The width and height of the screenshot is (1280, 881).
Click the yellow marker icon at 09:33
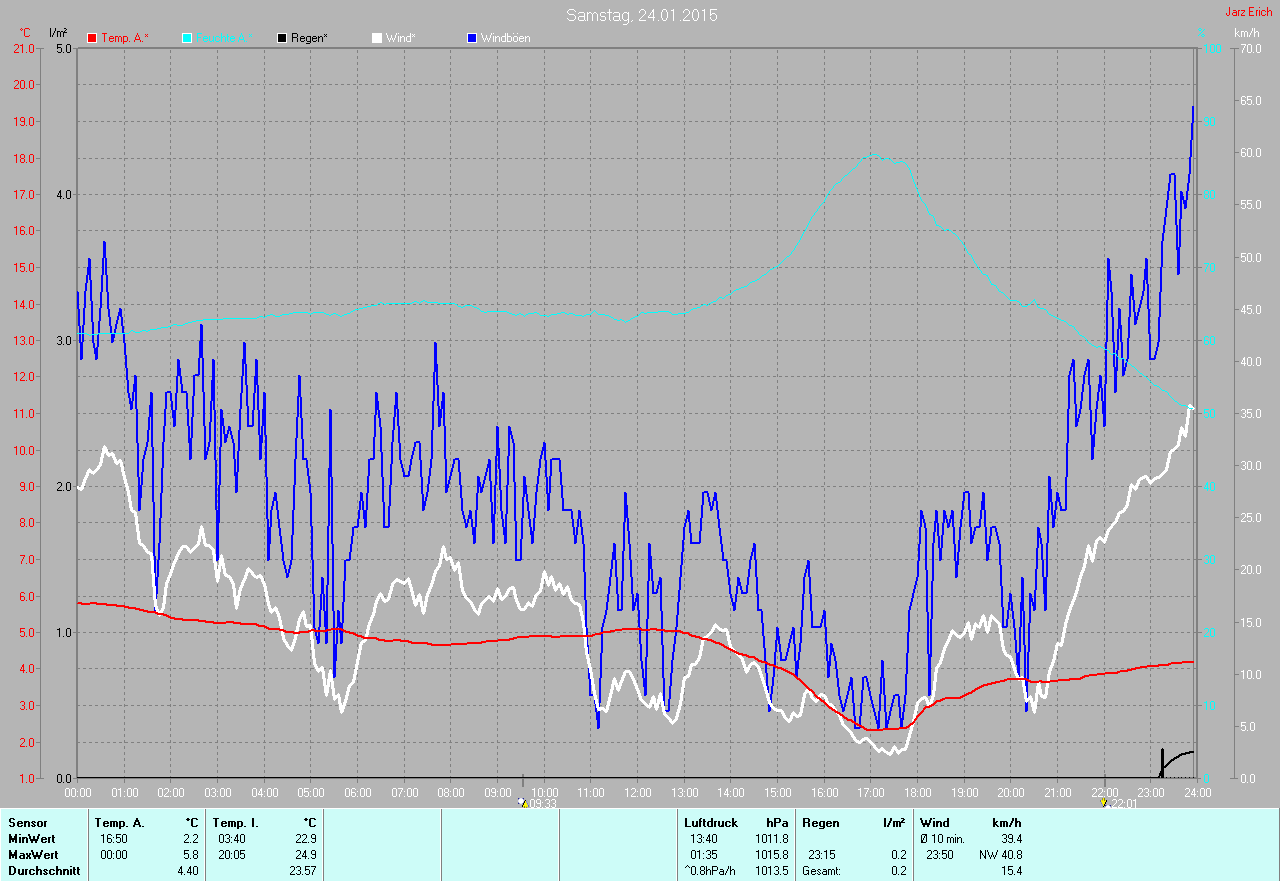(521, 802)
